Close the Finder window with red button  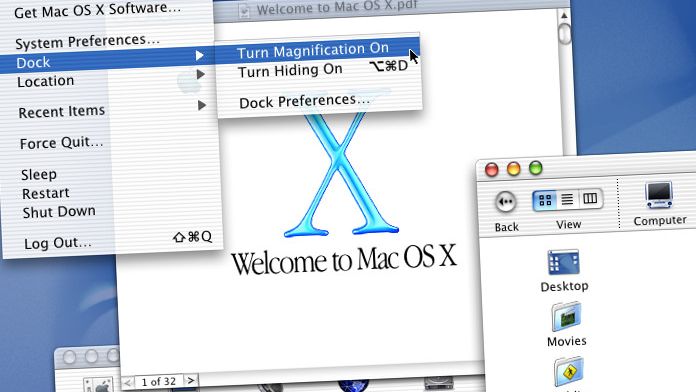pyautogui.click(x=491, y=170)
